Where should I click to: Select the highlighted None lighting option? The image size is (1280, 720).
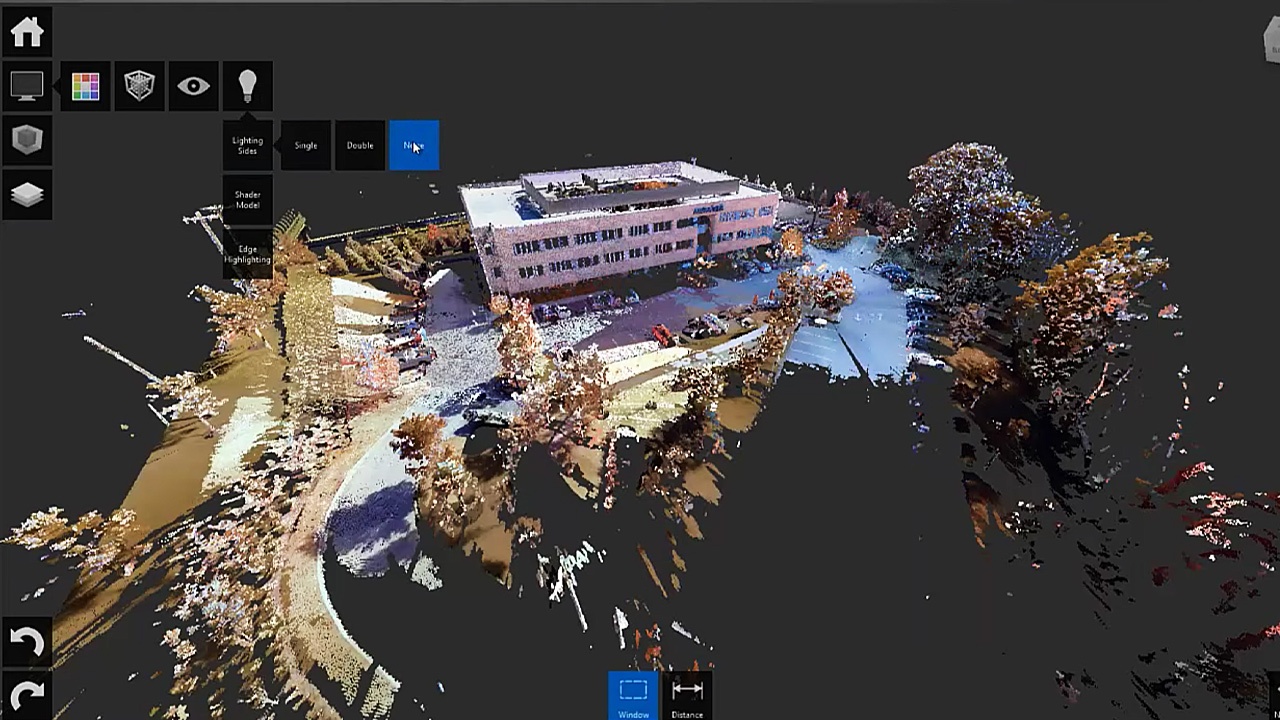(414, 146)
